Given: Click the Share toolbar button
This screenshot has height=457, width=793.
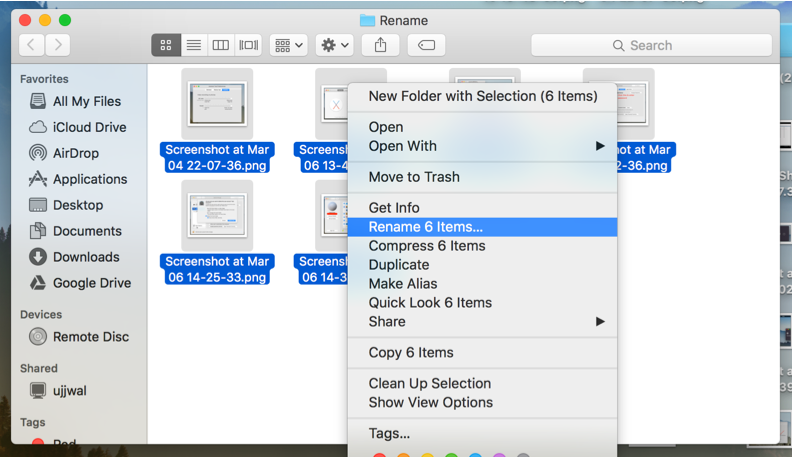Looking at the screenshot, I should (x=380, y=45).
